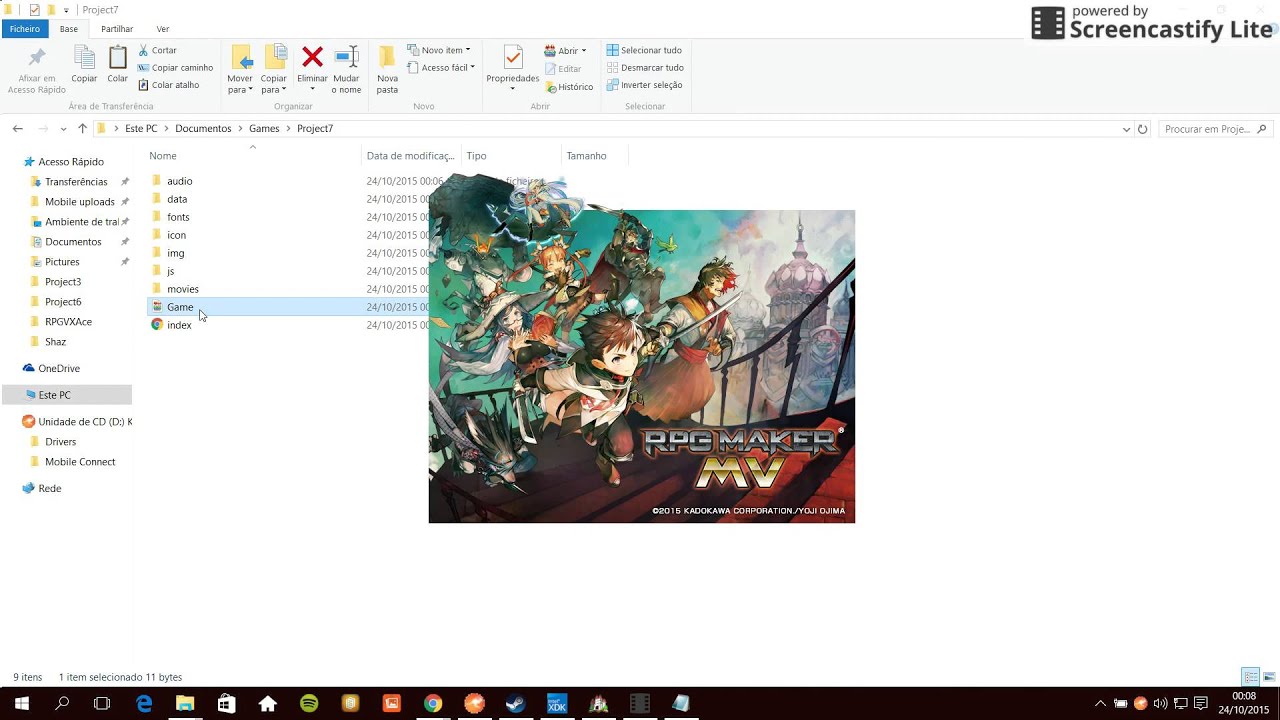Switch to the Base ribbon tab
The image size is (1280, 720).
coord(68,29)
